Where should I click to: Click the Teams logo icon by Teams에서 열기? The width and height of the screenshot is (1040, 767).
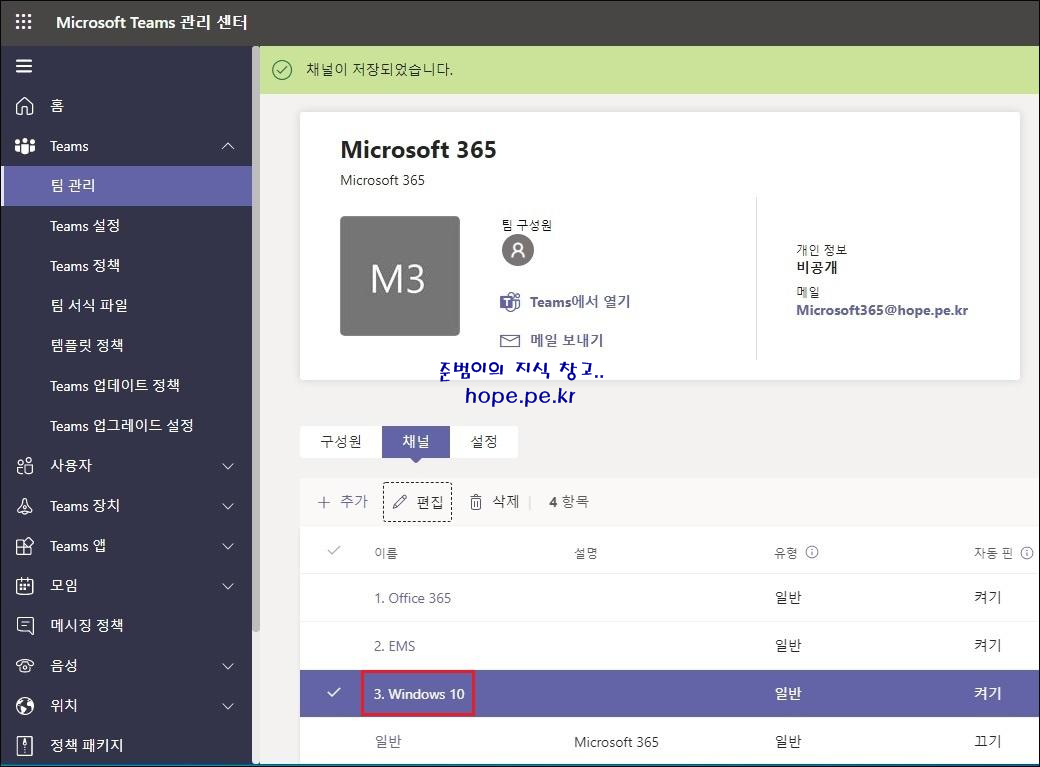pos(509,302)
